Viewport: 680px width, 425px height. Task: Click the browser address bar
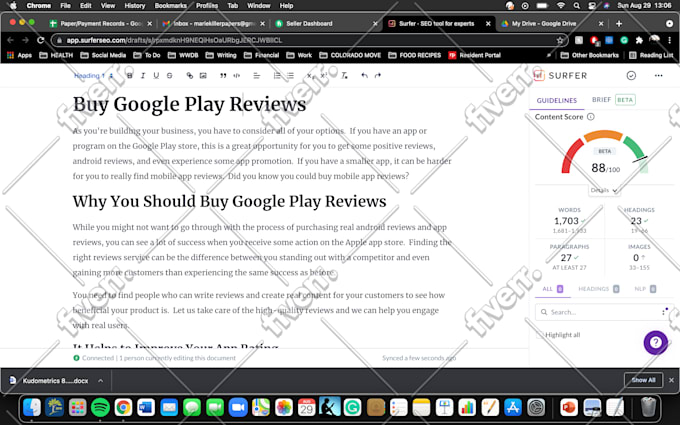pos(310,40)
